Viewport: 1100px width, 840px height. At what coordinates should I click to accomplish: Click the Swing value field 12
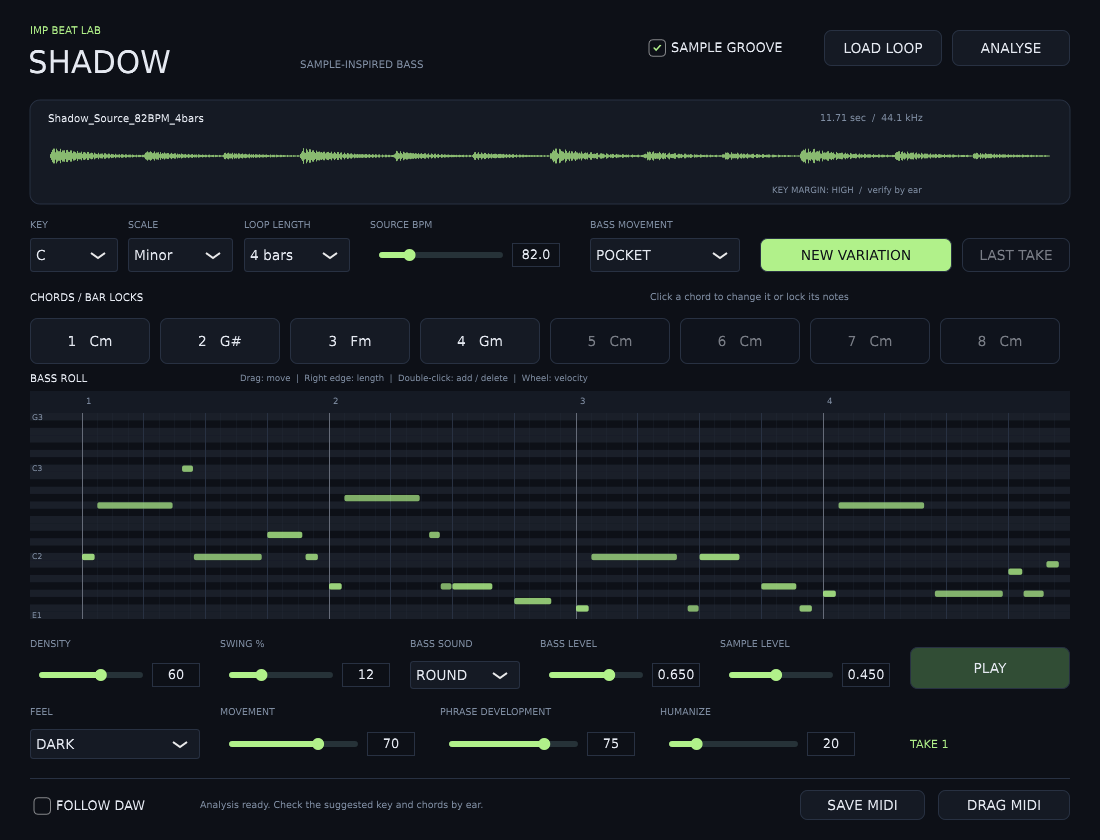(365, 674)
